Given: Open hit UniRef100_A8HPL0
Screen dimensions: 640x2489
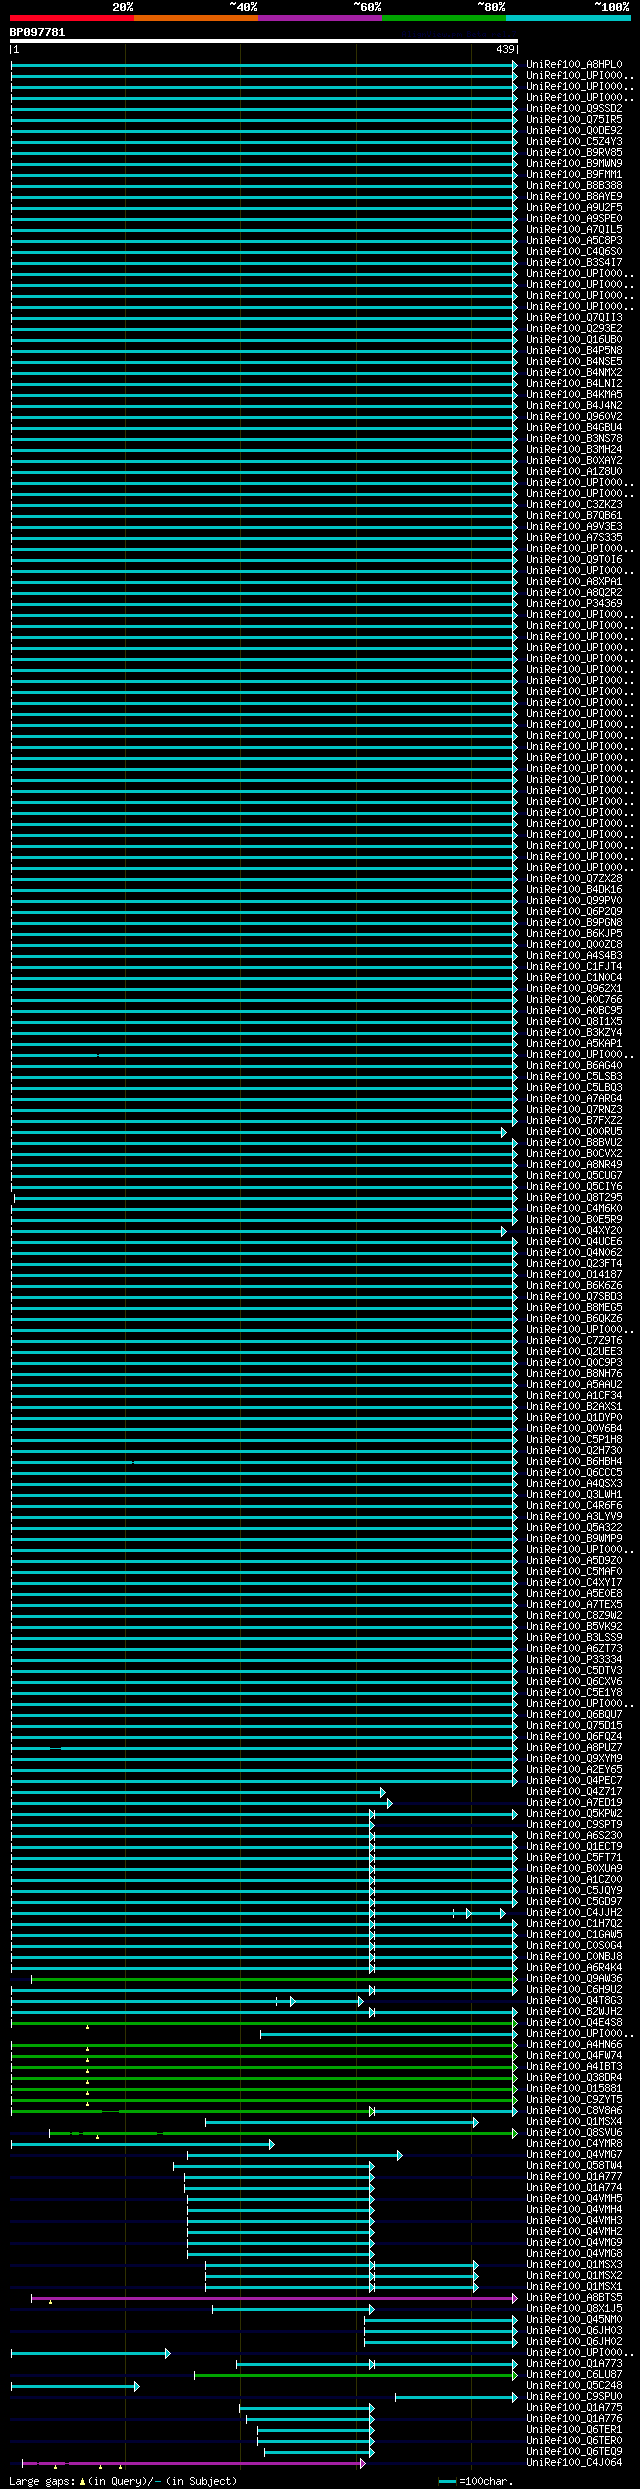Looking at the screenshot, I should pos(574,65).
